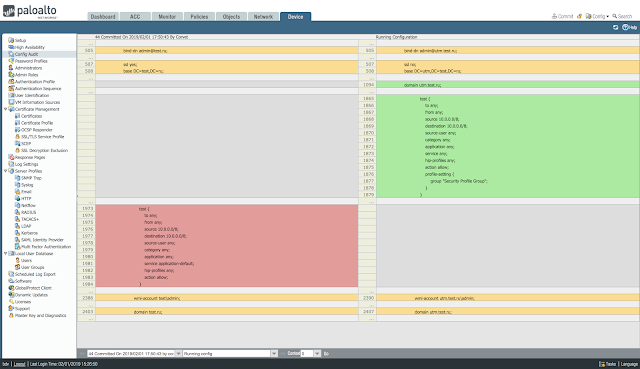Click the High Availability icon
This screenshot has width=640, height=369.
coord(11,47)
